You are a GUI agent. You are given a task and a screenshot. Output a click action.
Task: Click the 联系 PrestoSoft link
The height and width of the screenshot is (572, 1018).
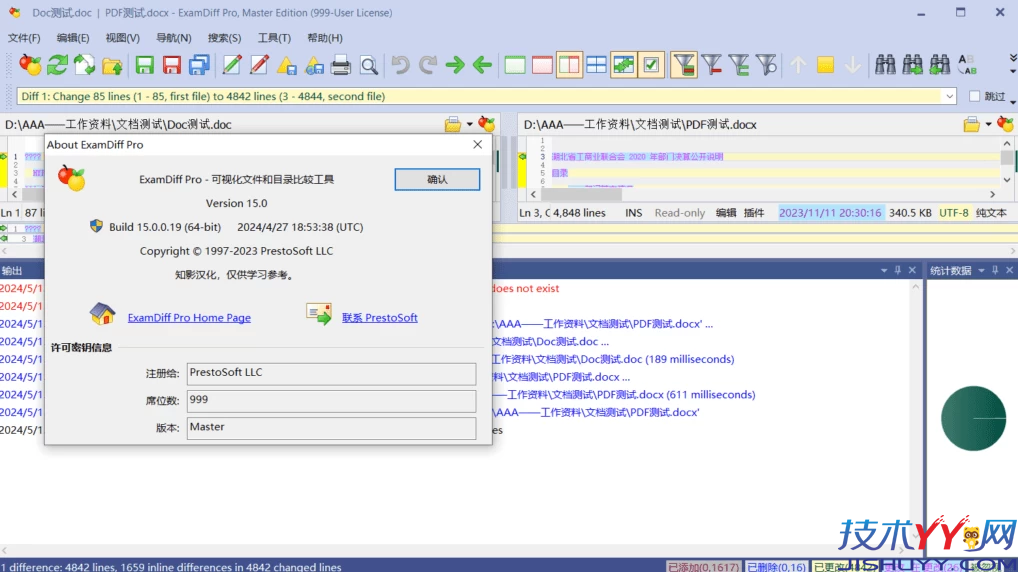(x=379, y=317)
